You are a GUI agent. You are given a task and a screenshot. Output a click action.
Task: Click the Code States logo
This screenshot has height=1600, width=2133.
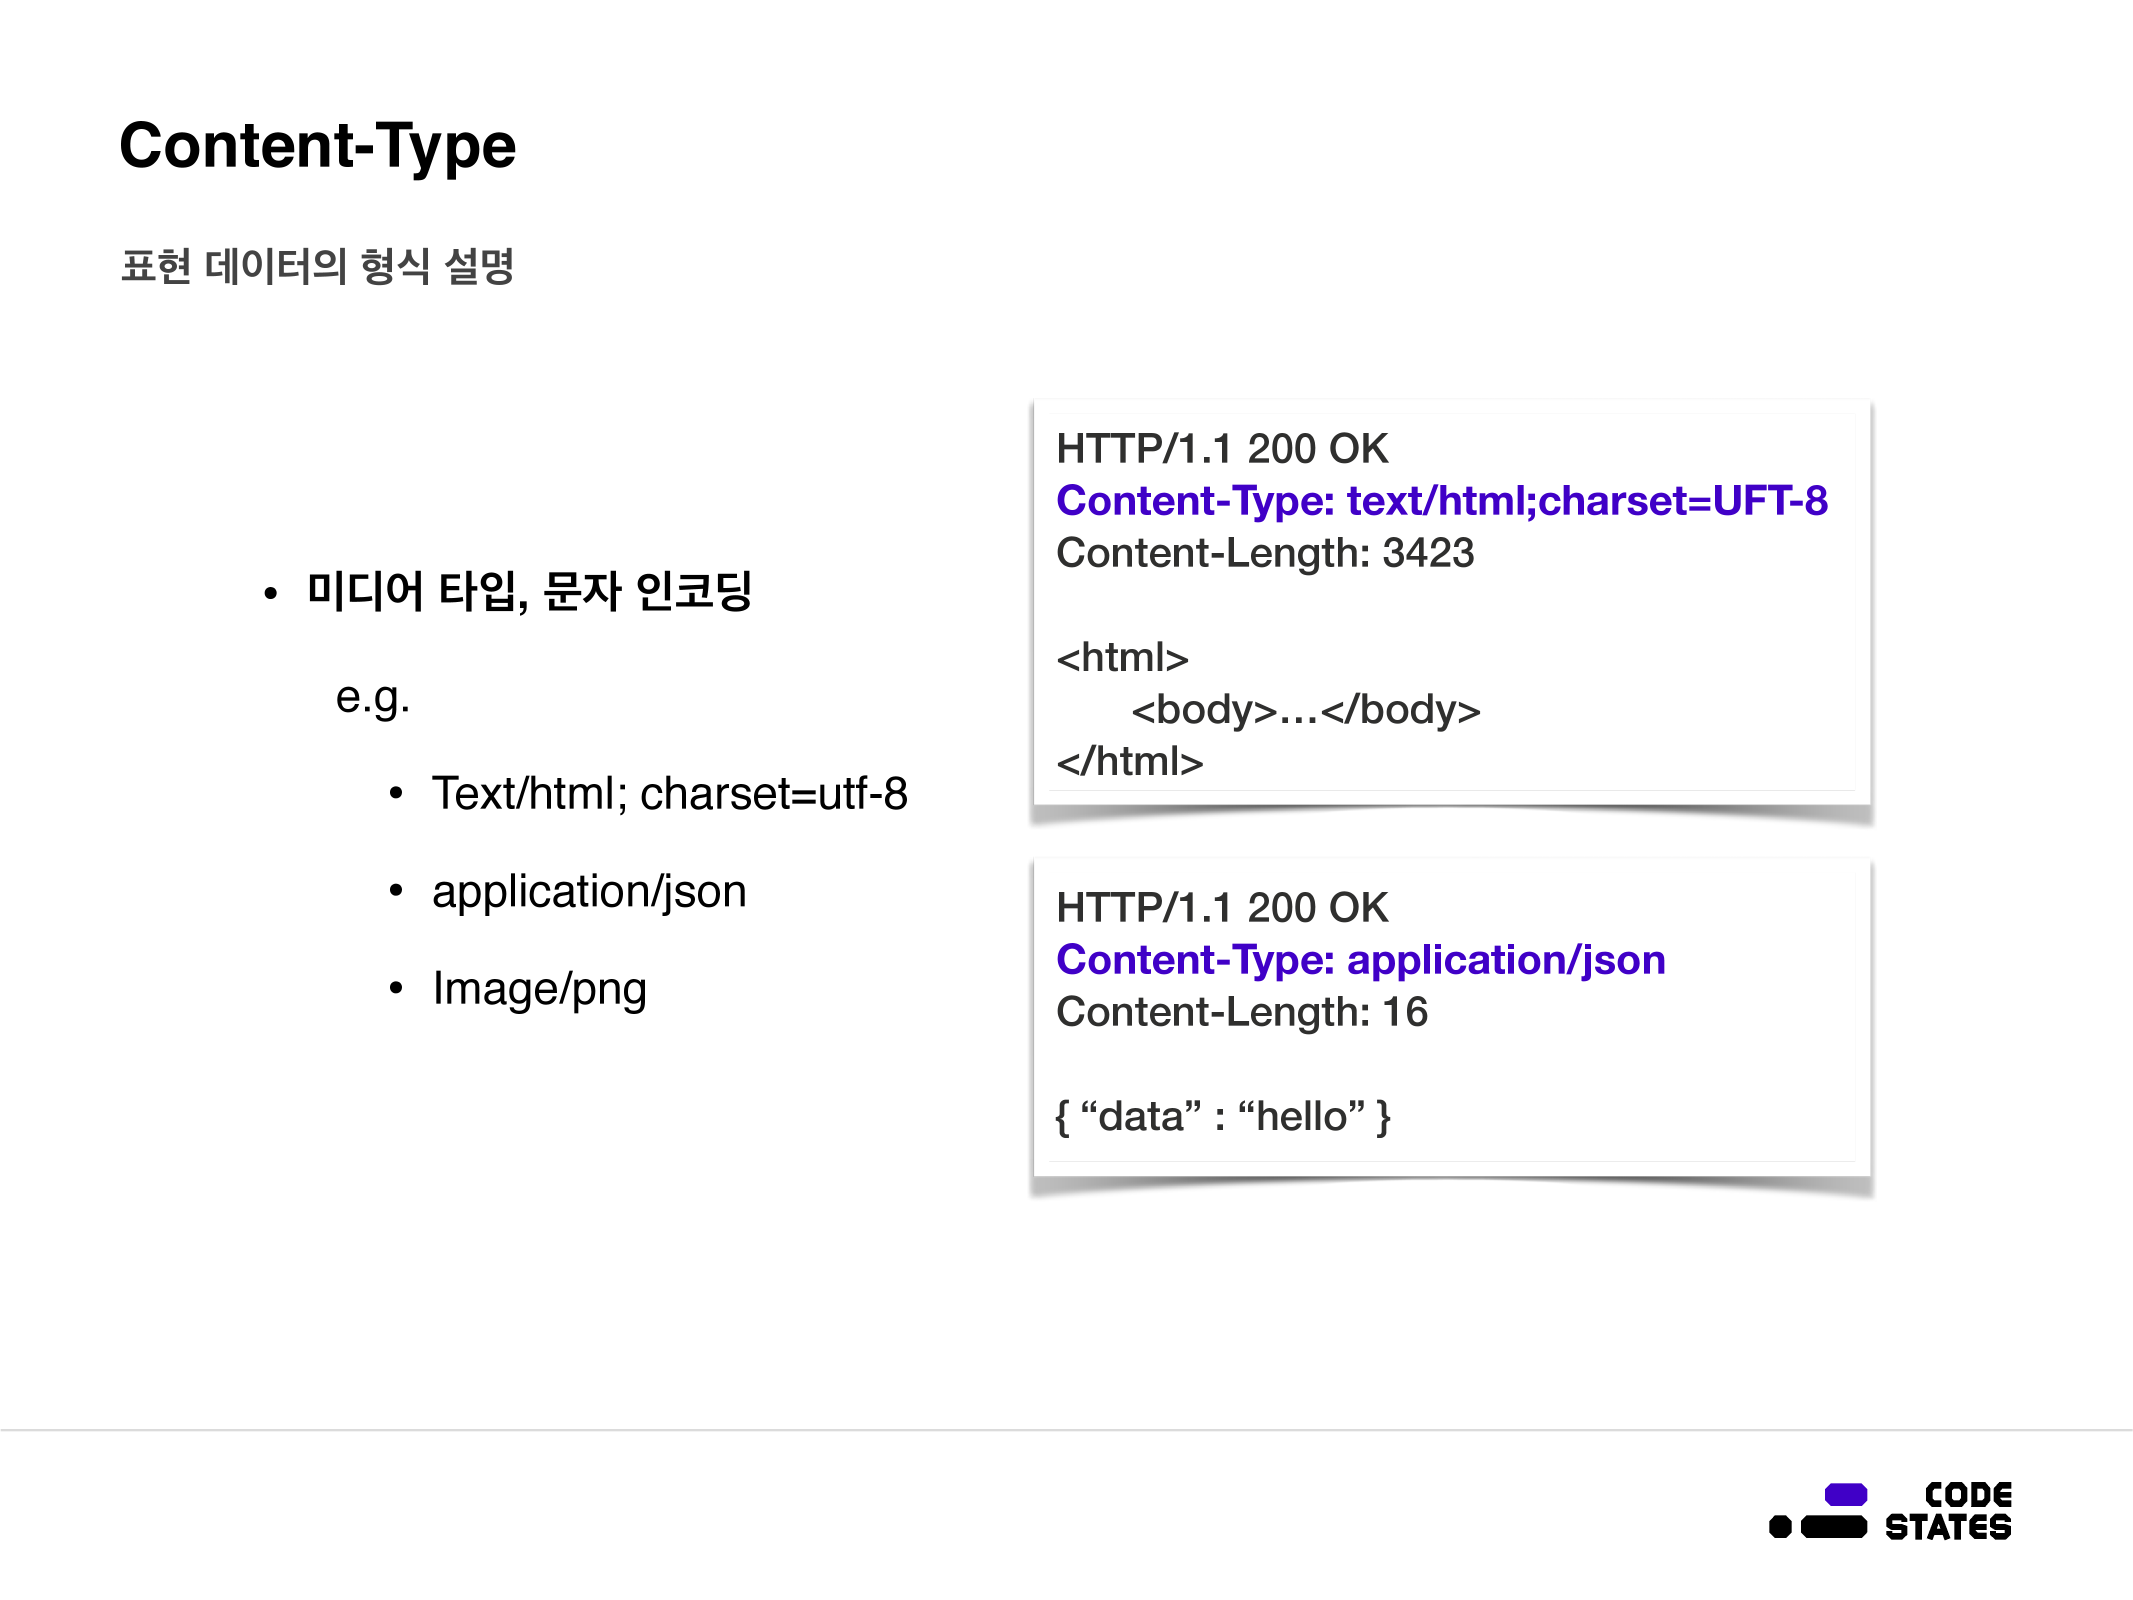(1890, 1511)
